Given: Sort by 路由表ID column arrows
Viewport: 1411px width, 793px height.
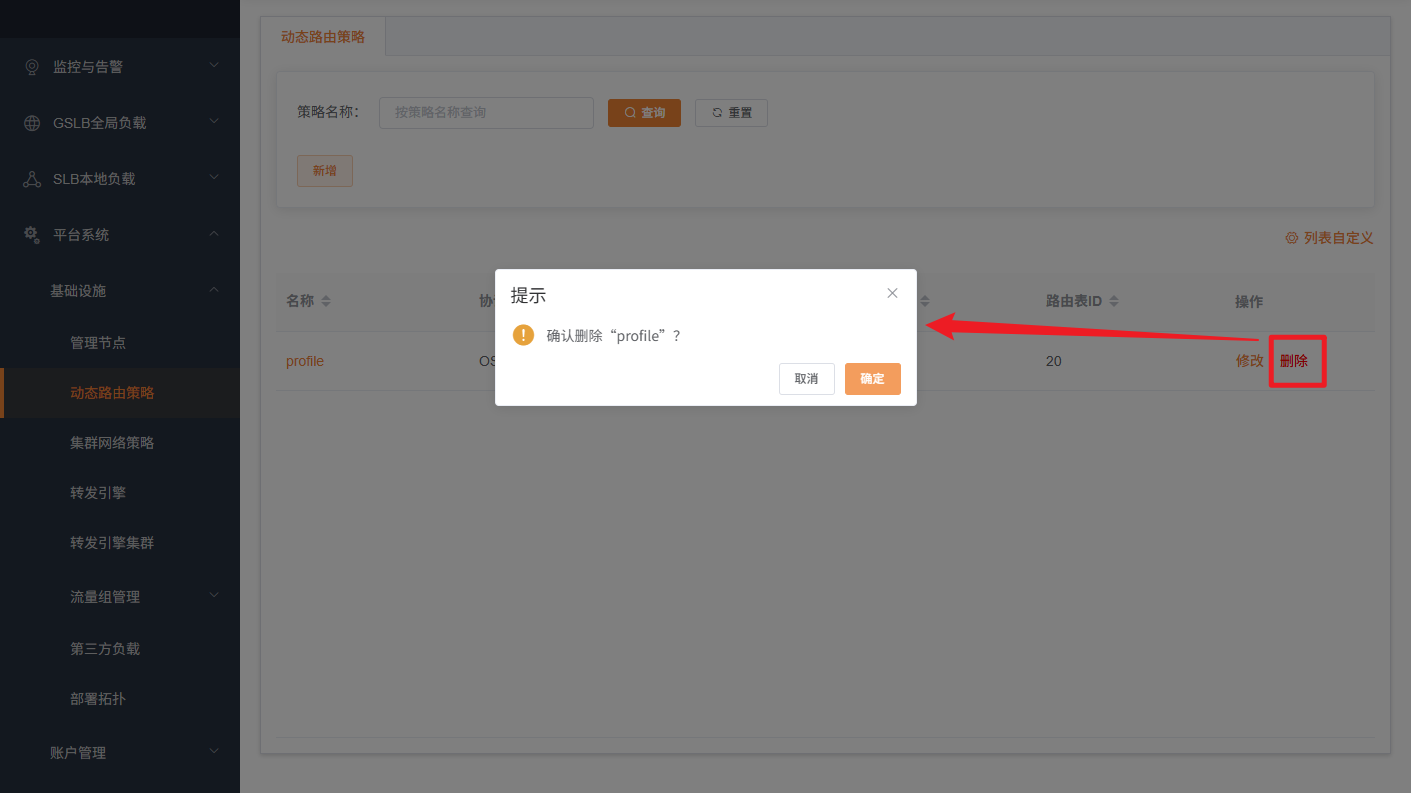Looking at the screenshot, I should pos(1114,301).
